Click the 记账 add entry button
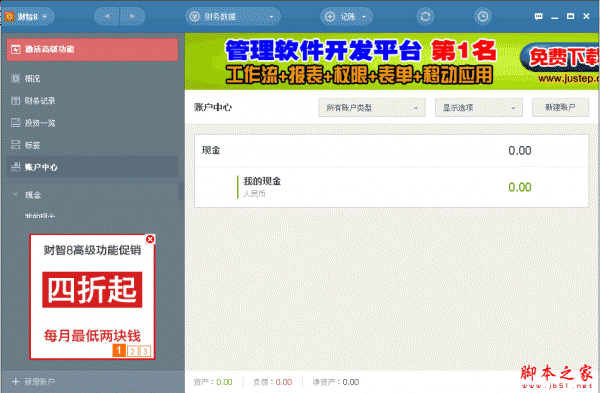This screenshot has width=600, height=393. (x=340, y=16)
